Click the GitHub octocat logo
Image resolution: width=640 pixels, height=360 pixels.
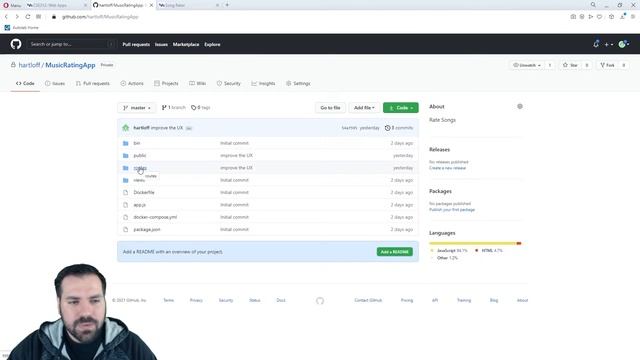(16, 44)
